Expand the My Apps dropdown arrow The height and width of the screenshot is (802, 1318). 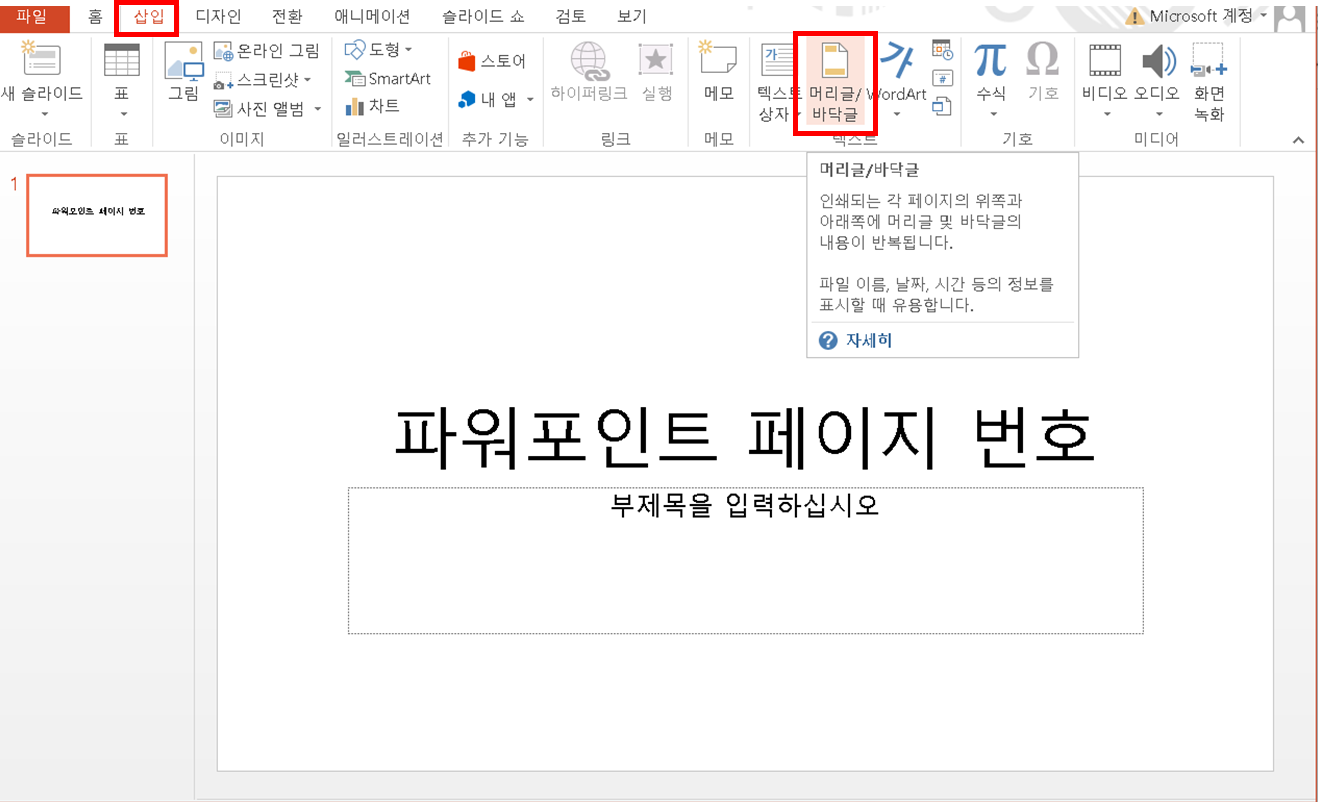530,100
